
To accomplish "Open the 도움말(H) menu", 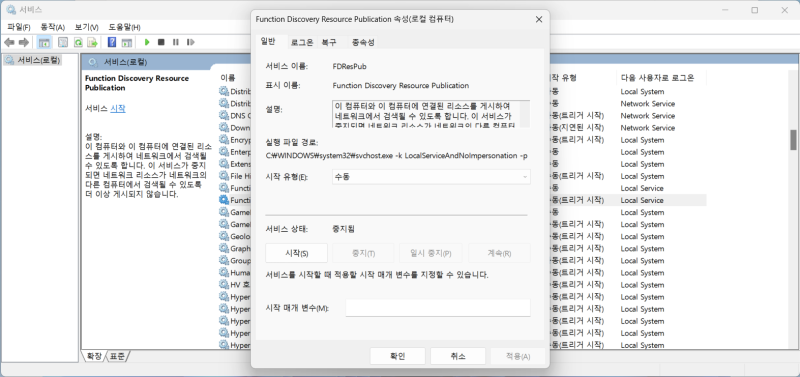I will (124, 27).
